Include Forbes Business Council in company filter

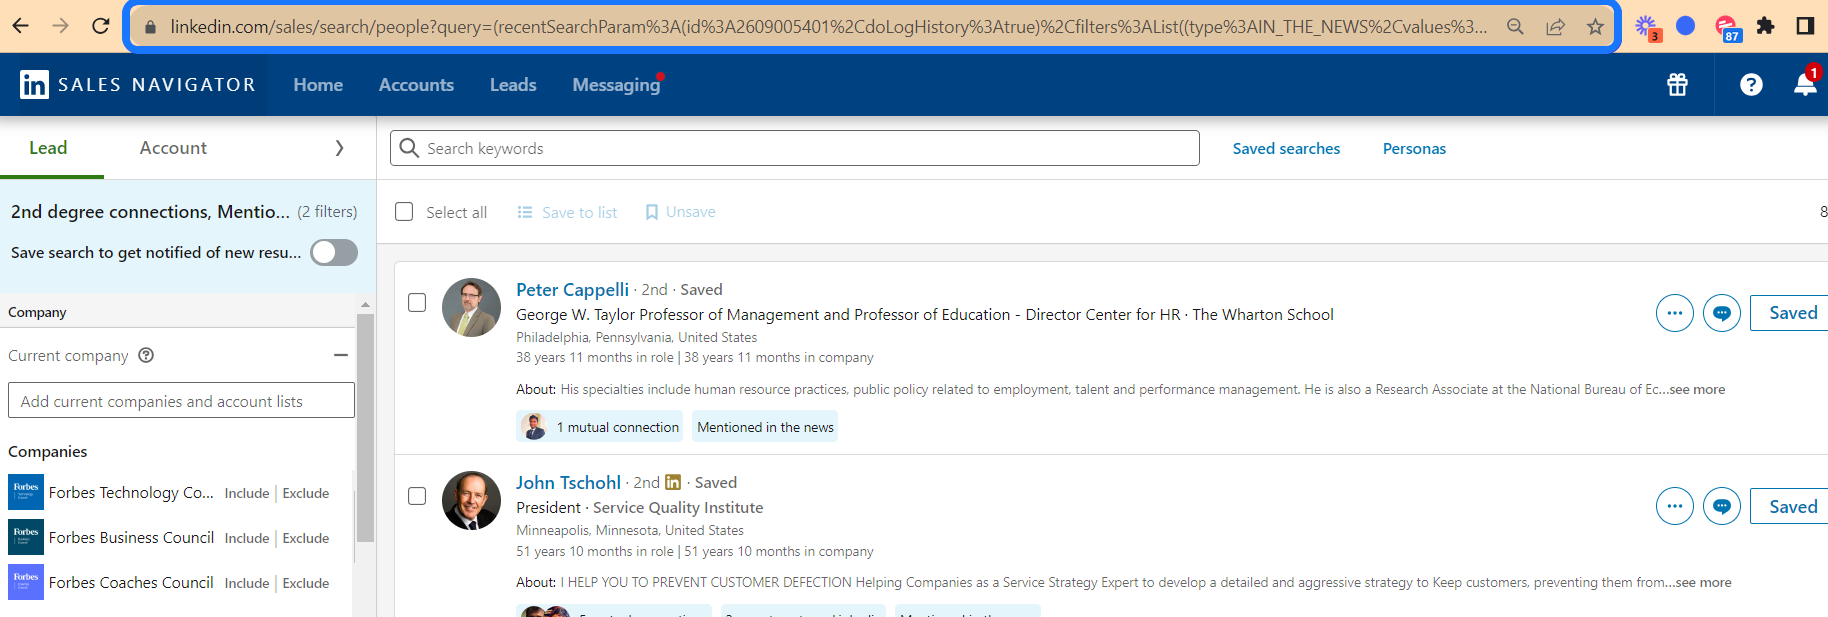(x=246, y=538)
